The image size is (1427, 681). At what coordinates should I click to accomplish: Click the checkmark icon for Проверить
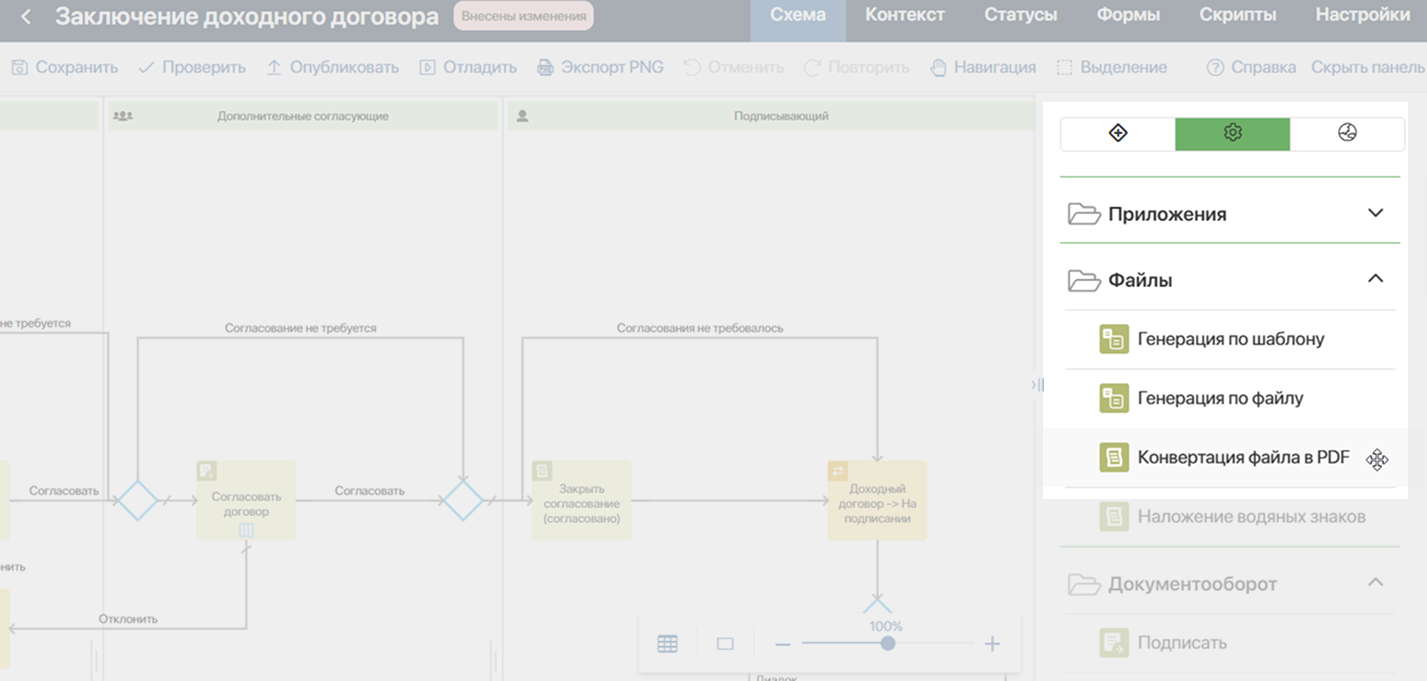146,68
